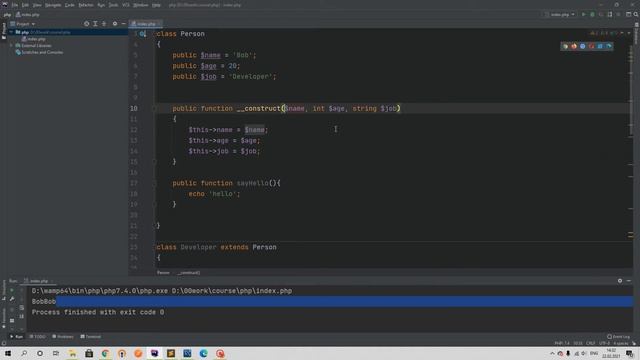Screen dimensions: 640x360
Task: Expand the External Libraries node
Action: click(11, 46)
